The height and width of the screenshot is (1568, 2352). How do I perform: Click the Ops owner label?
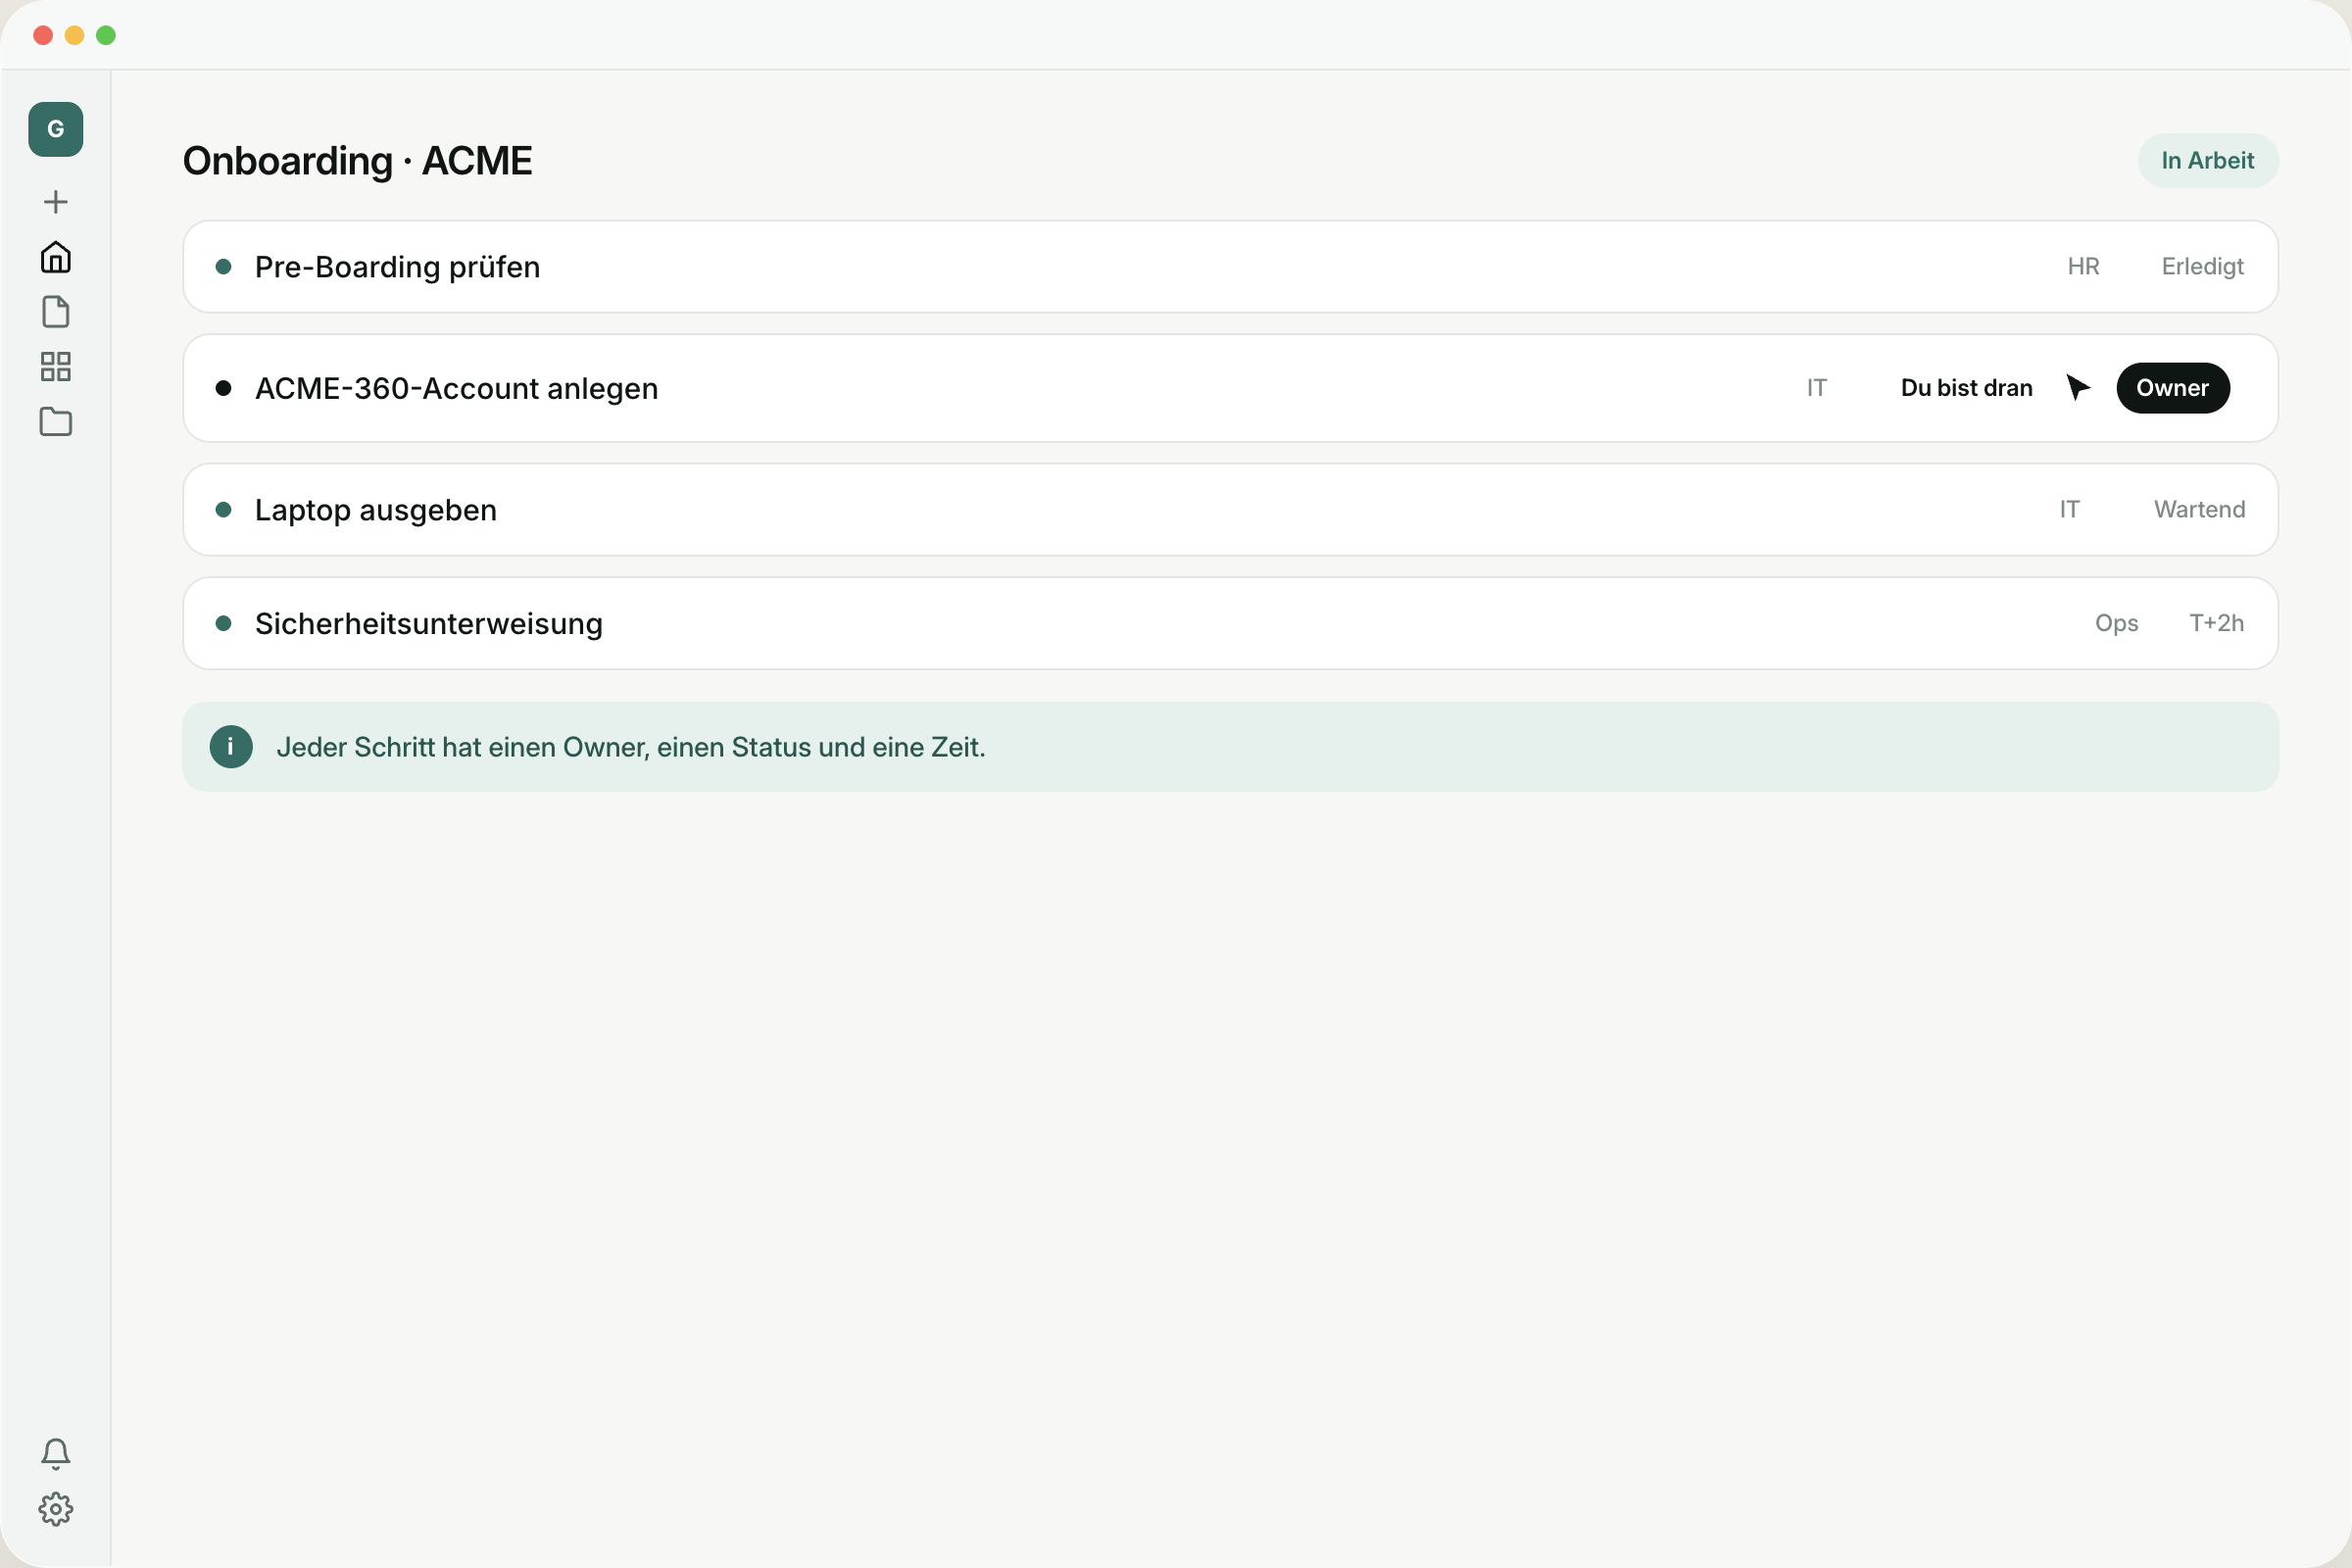(x=2117, y=624)
